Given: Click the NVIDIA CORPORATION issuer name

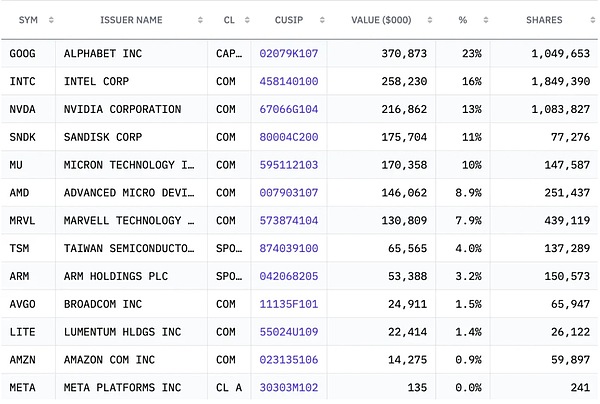Looking at the screenshot, I should coord(122,109).
